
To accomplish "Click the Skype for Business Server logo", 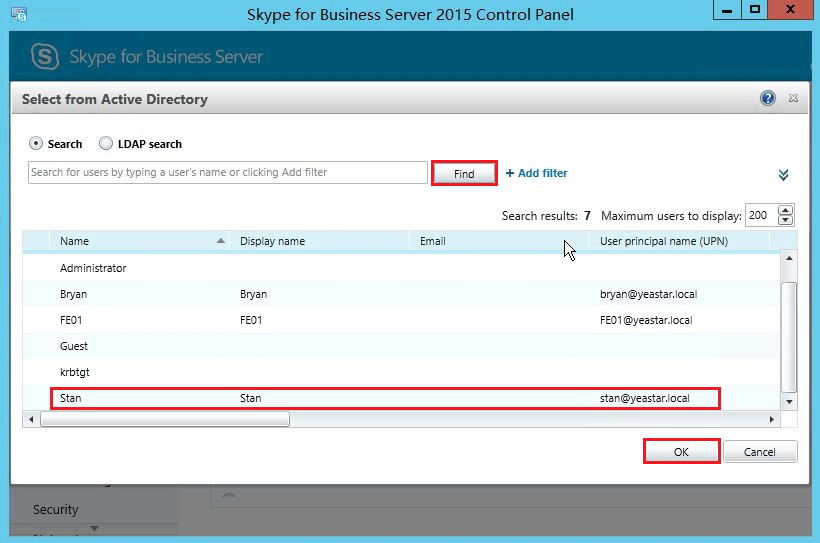I will point(45,56).
